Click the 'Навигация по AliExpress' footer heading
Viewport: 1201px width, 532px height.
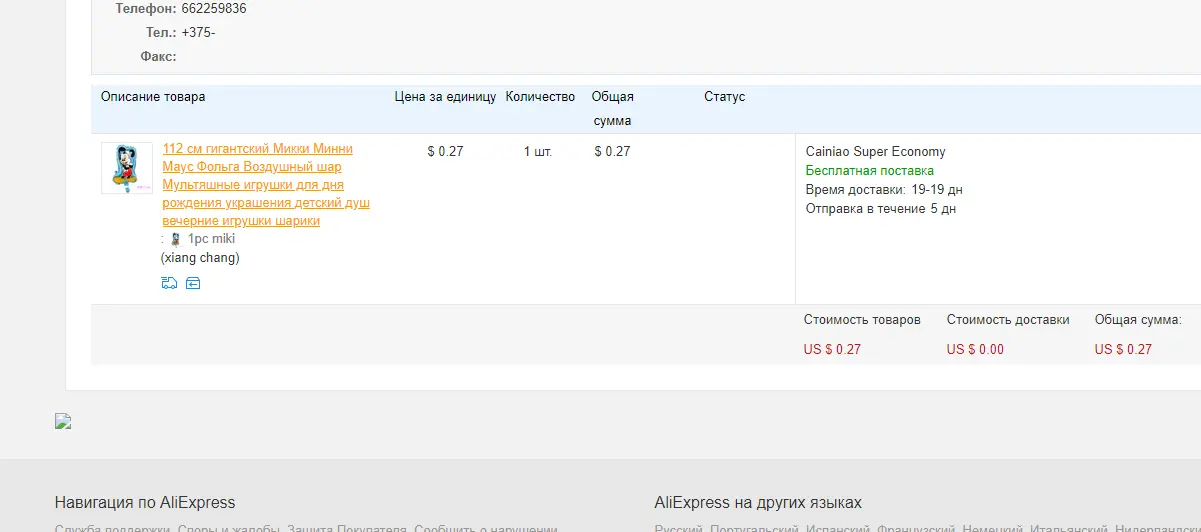tap(145, 502)
